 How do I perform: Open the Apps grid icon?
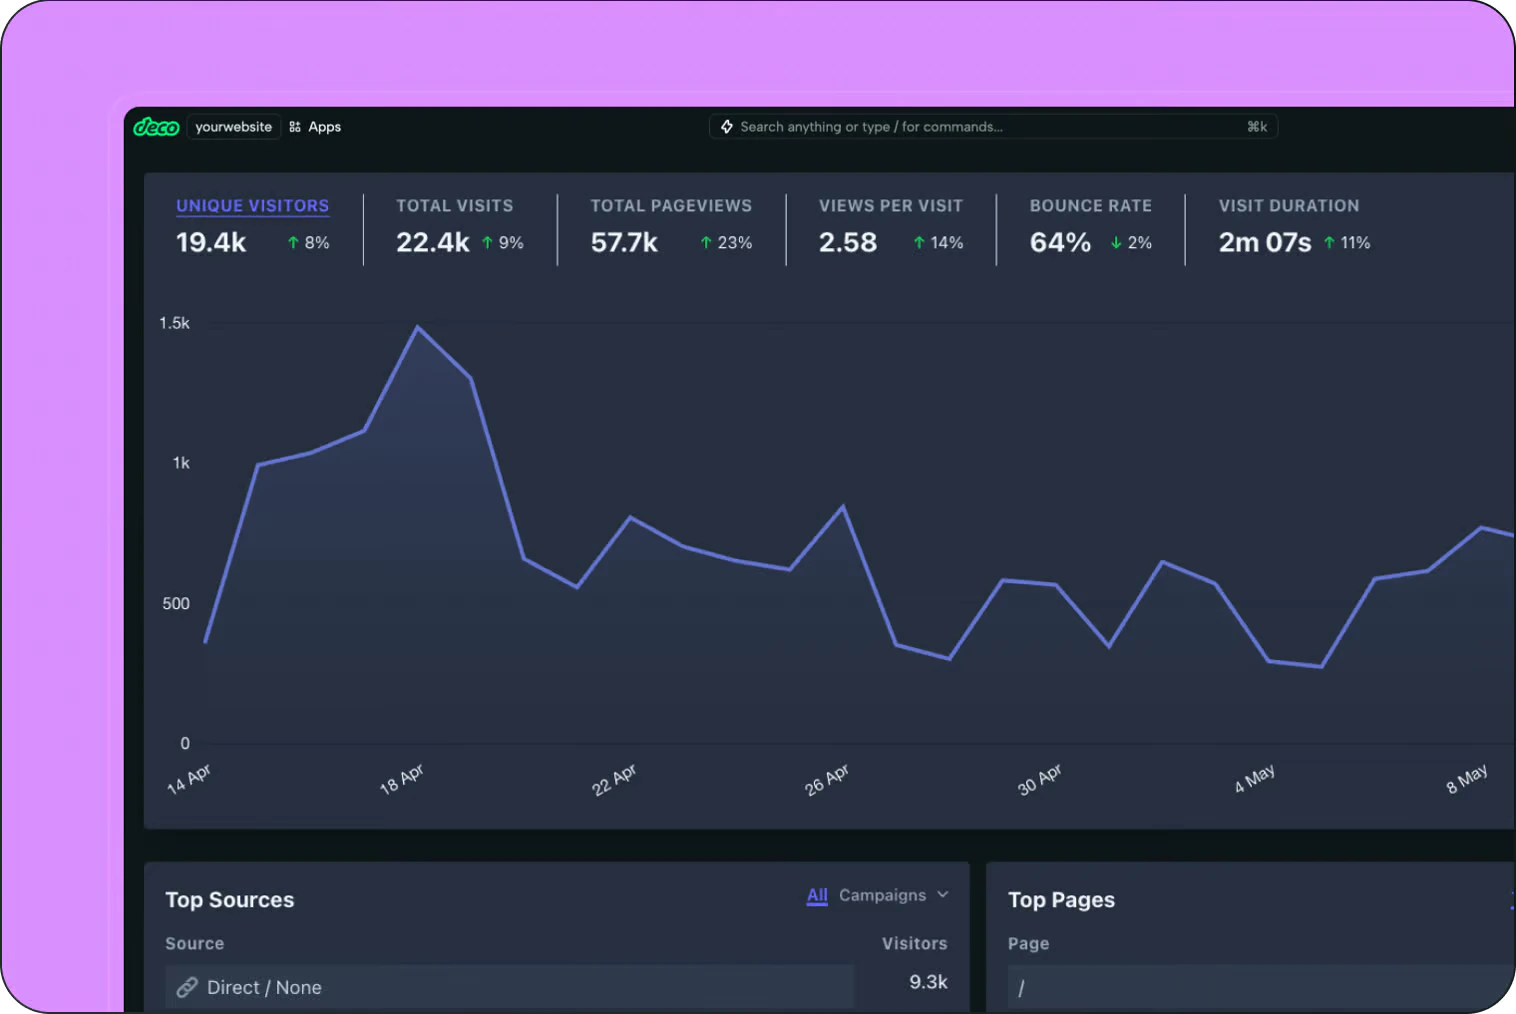tap(295, 127)
